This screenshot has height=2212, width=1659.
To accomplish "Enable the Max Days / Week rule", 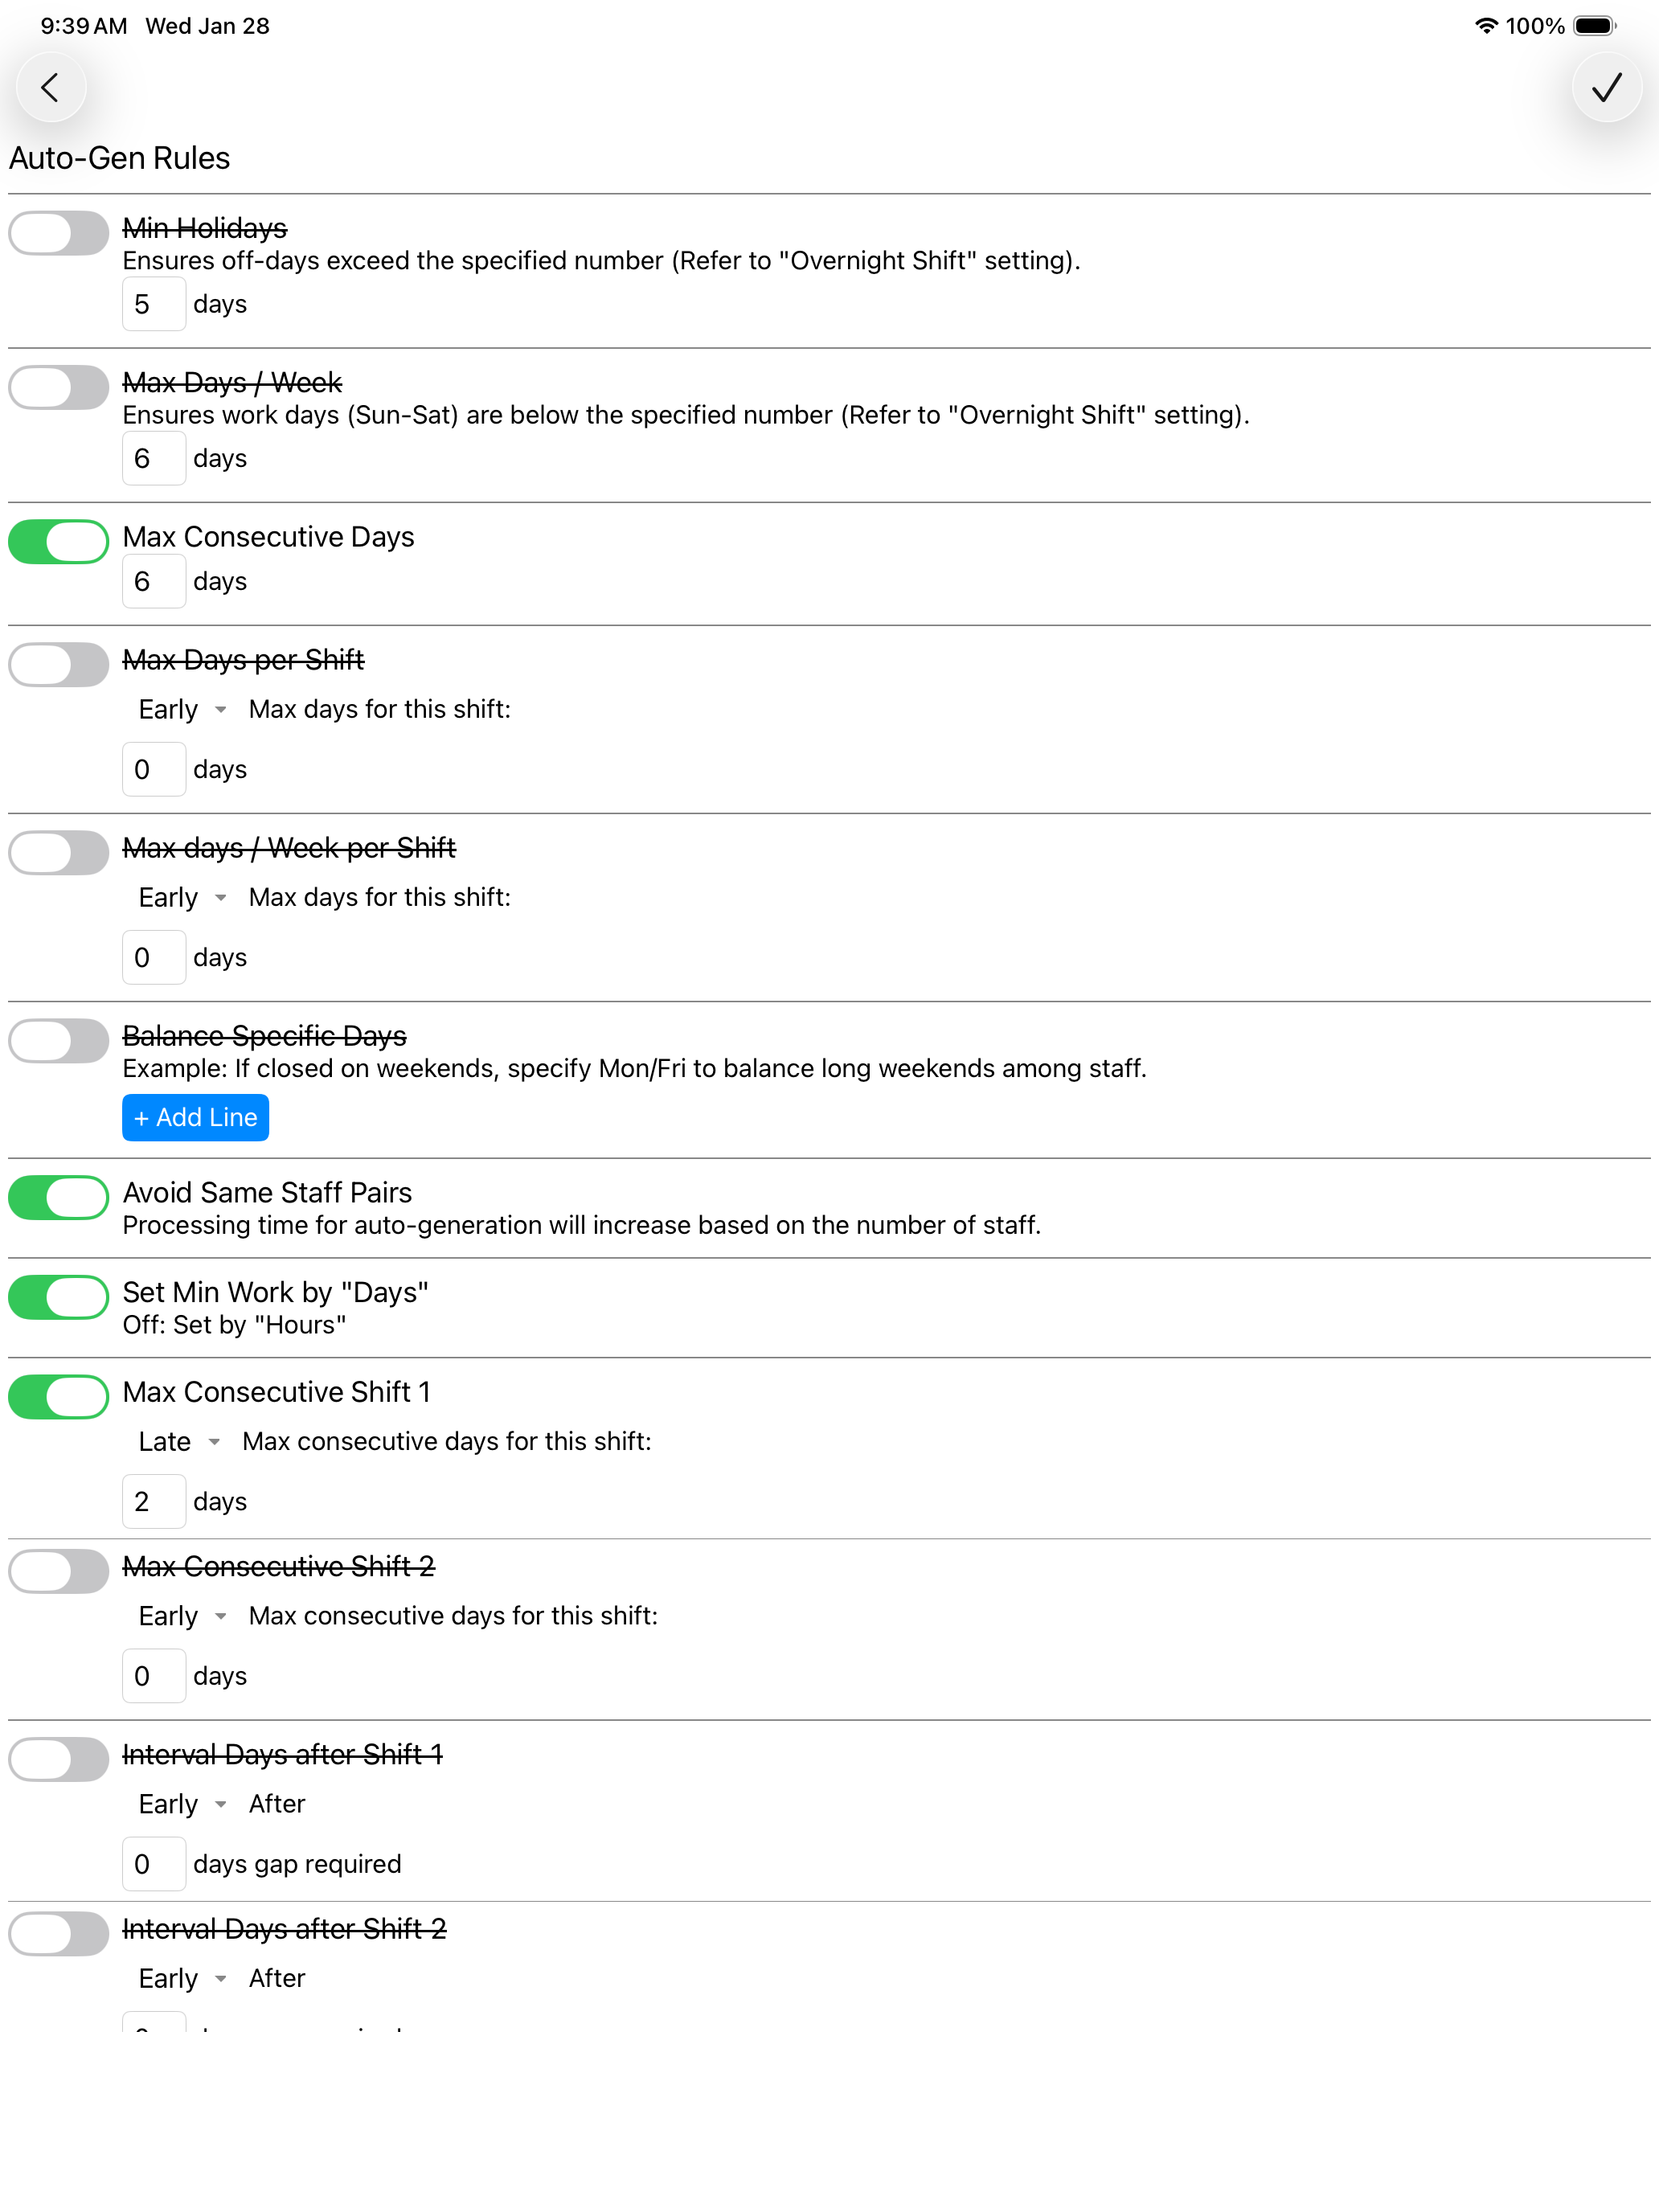I will click(x=58, y=387).
